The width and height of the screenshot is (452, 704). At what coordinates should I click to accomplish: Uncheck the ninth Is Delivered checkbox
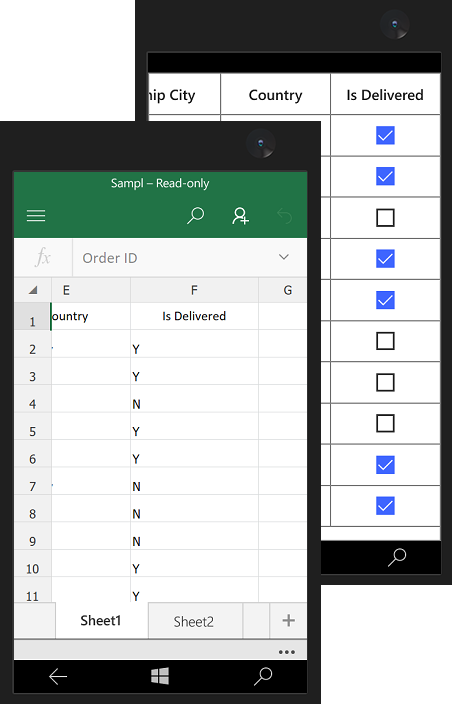(385, 465)
